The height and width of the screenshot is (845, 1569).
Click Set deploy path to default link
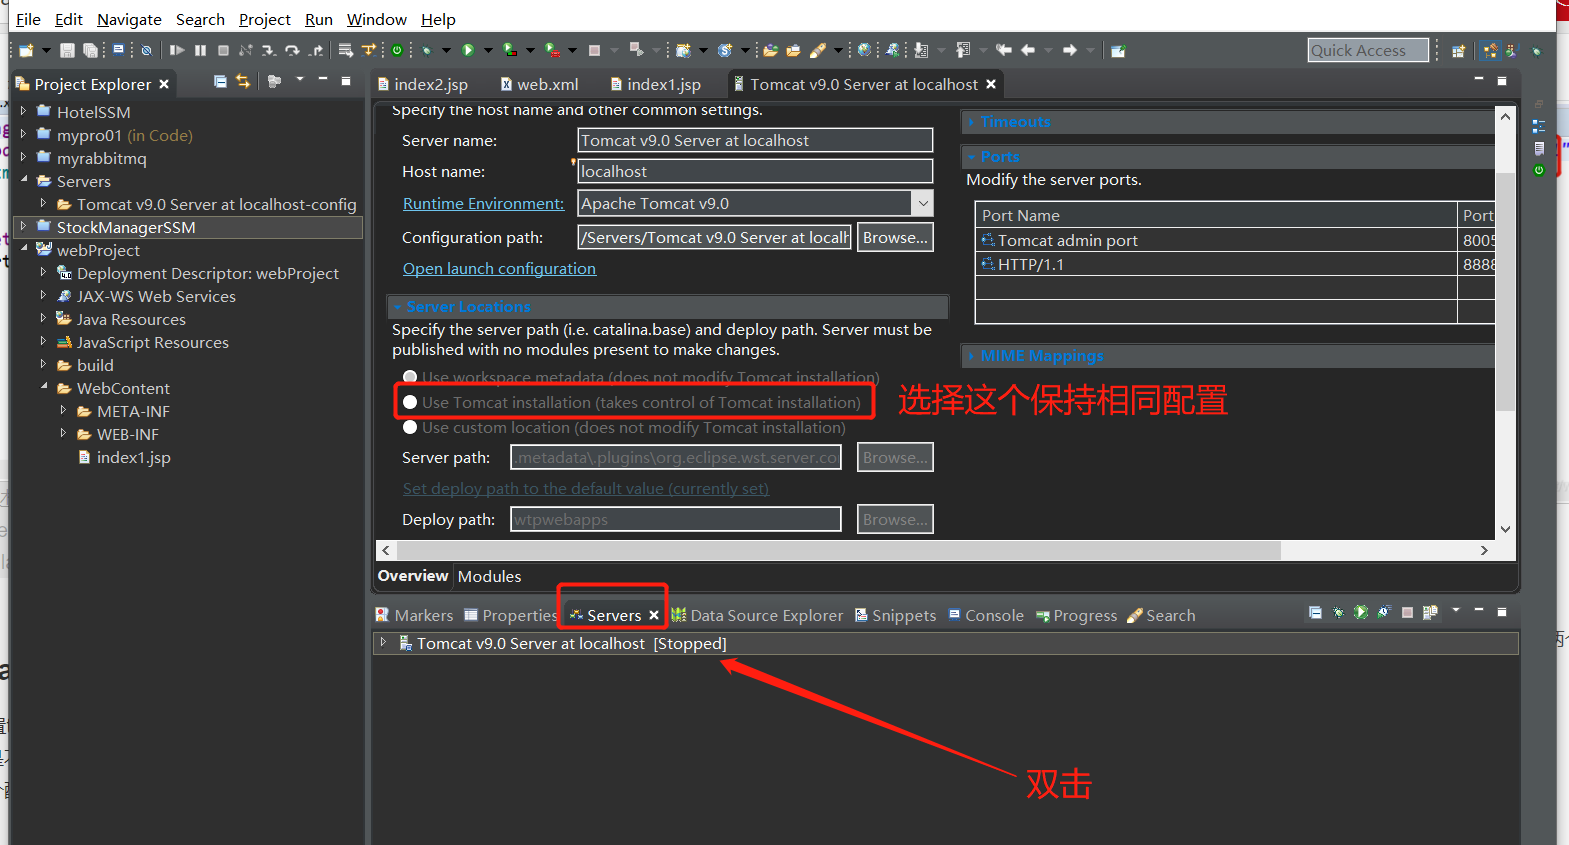(x=585, y=488)
